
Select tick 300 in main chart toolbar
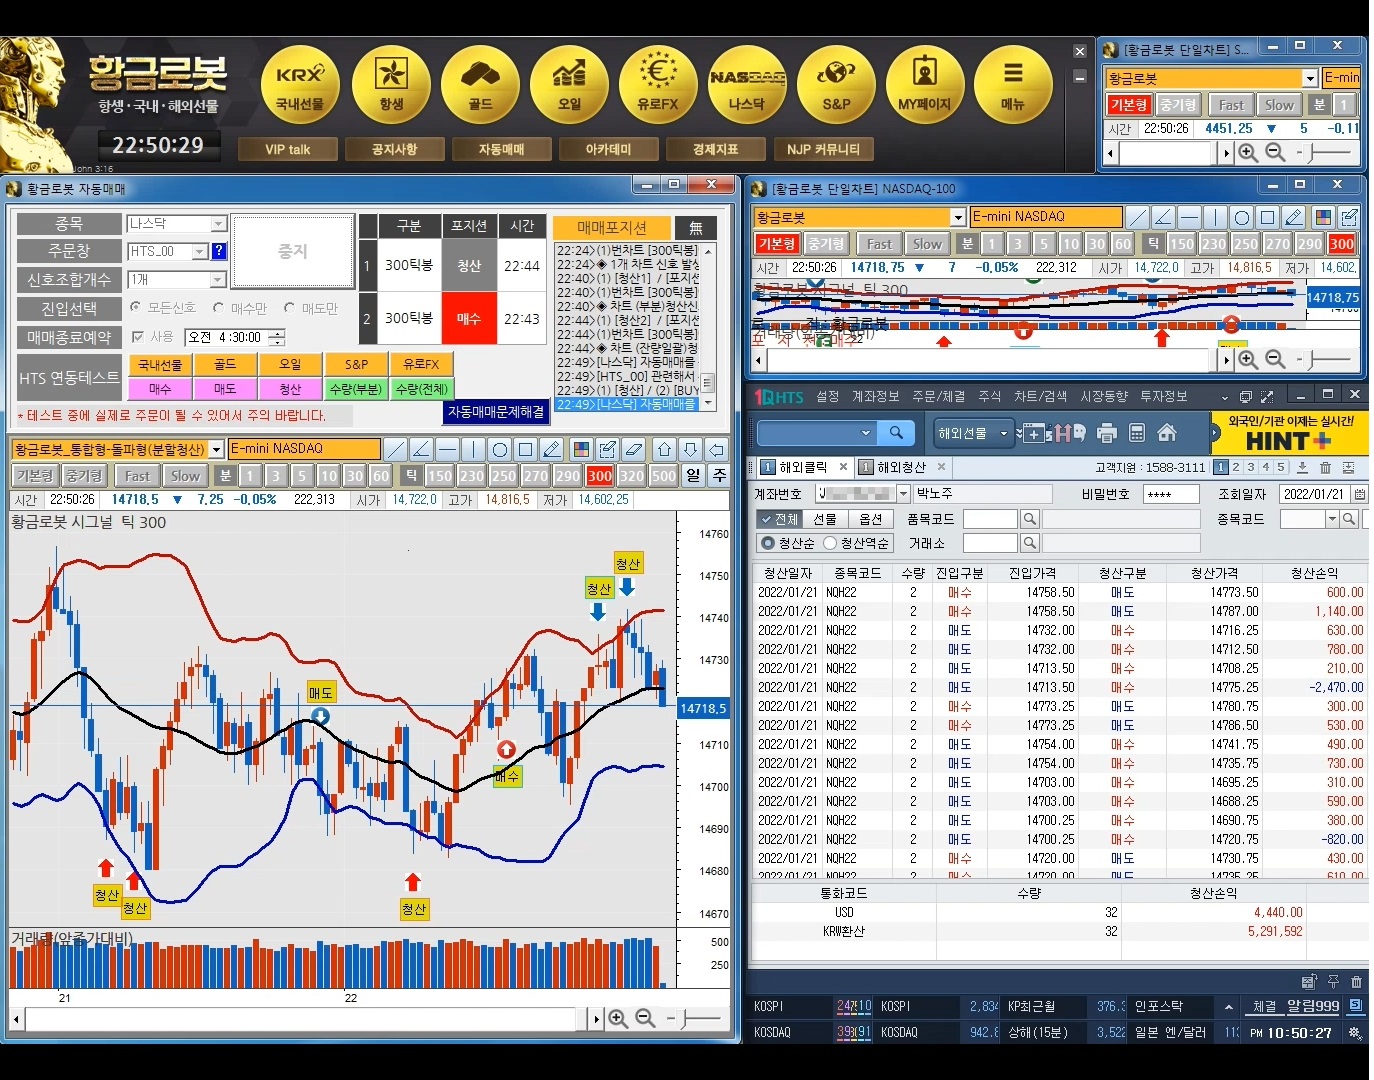(x=600, y=476)
